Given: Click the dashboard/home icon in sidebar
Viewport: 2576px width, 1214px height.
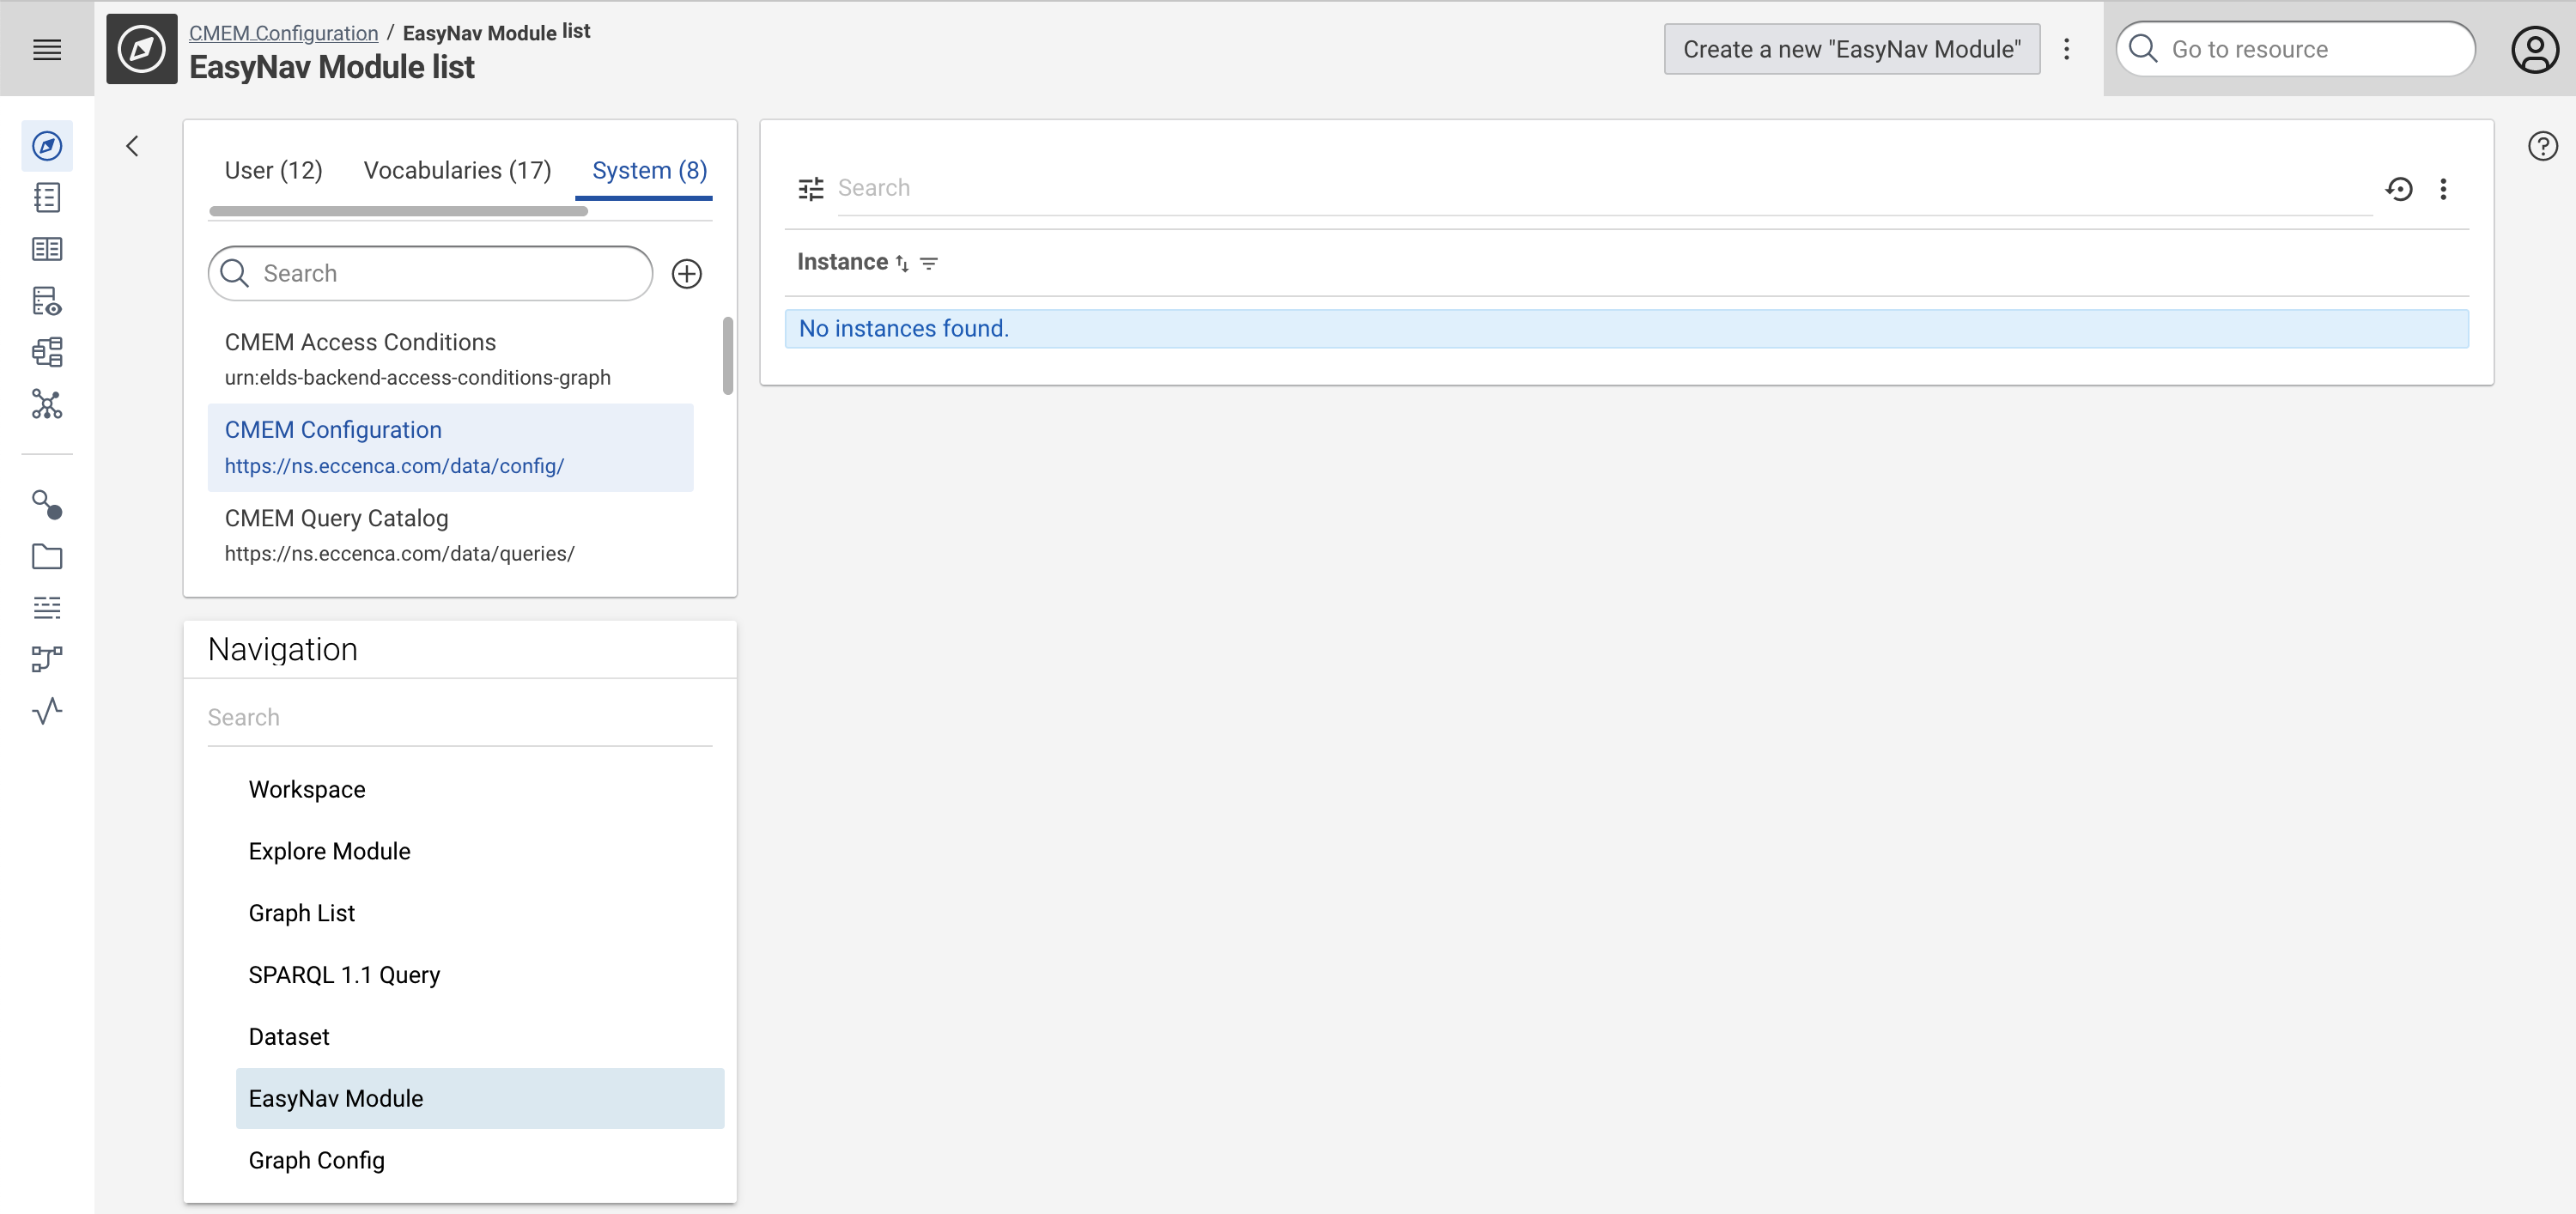Looking at the screenshot, I should (46, 146).
